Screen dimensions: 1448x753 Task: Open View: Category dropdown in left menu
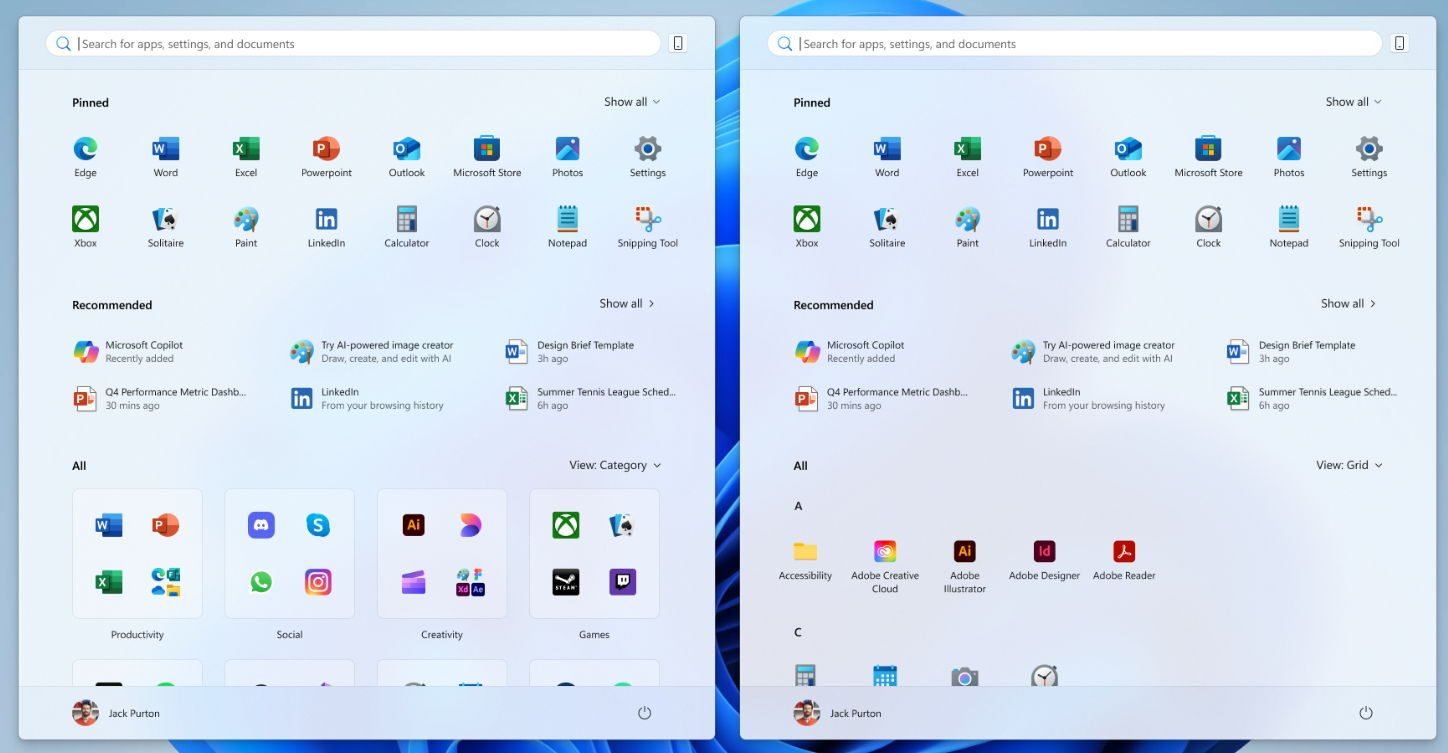(x=615, y=465)
